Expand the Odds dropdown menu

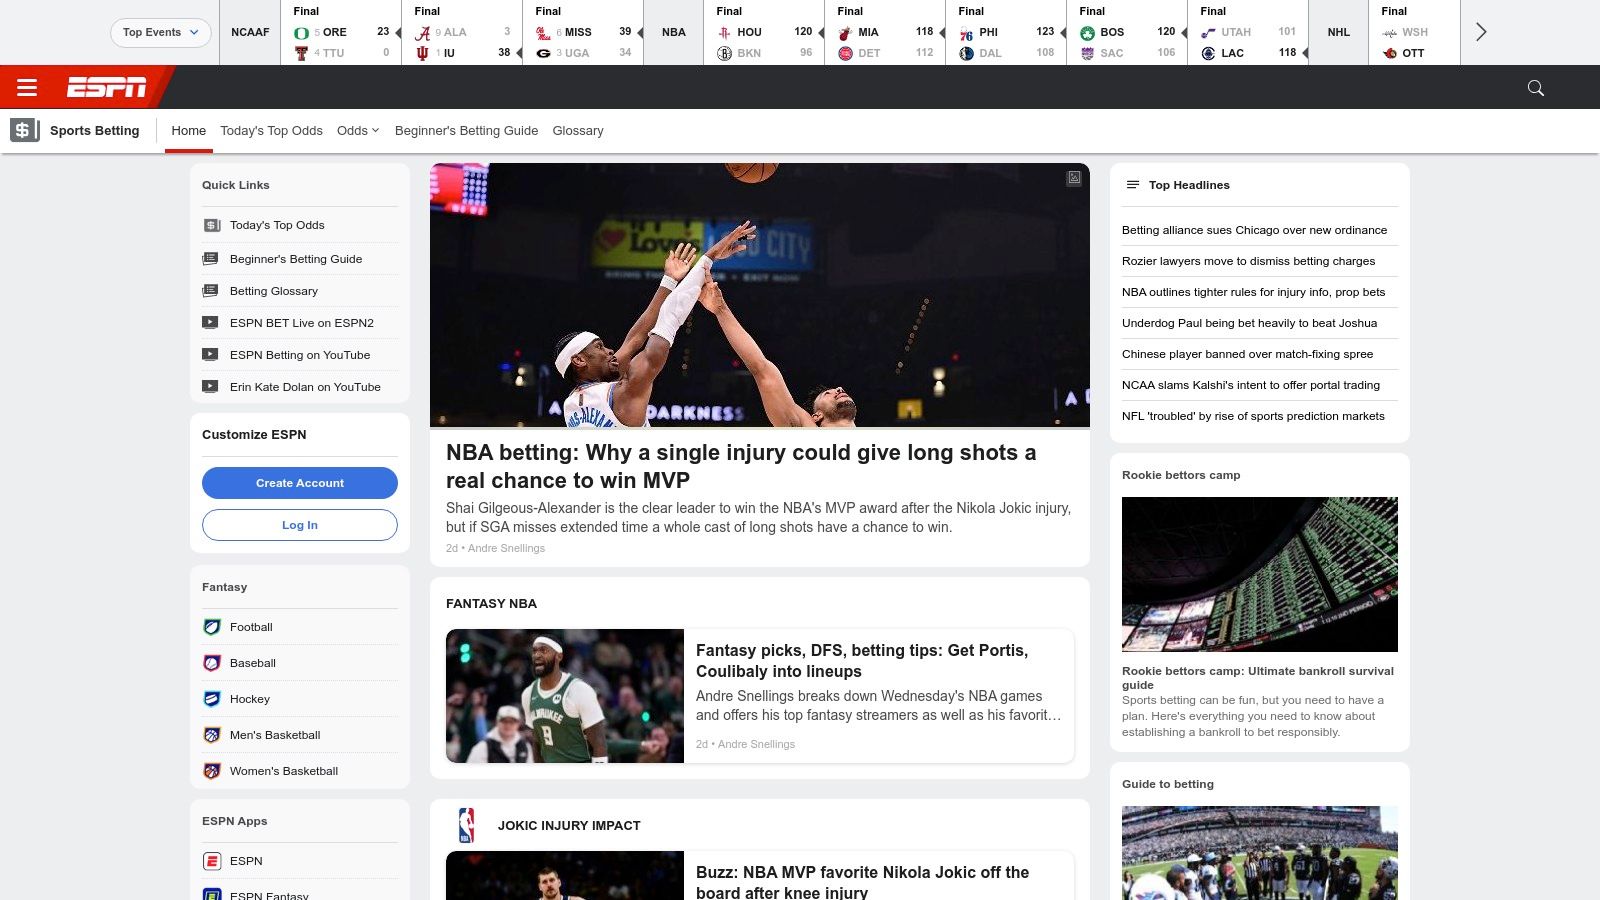358,131
